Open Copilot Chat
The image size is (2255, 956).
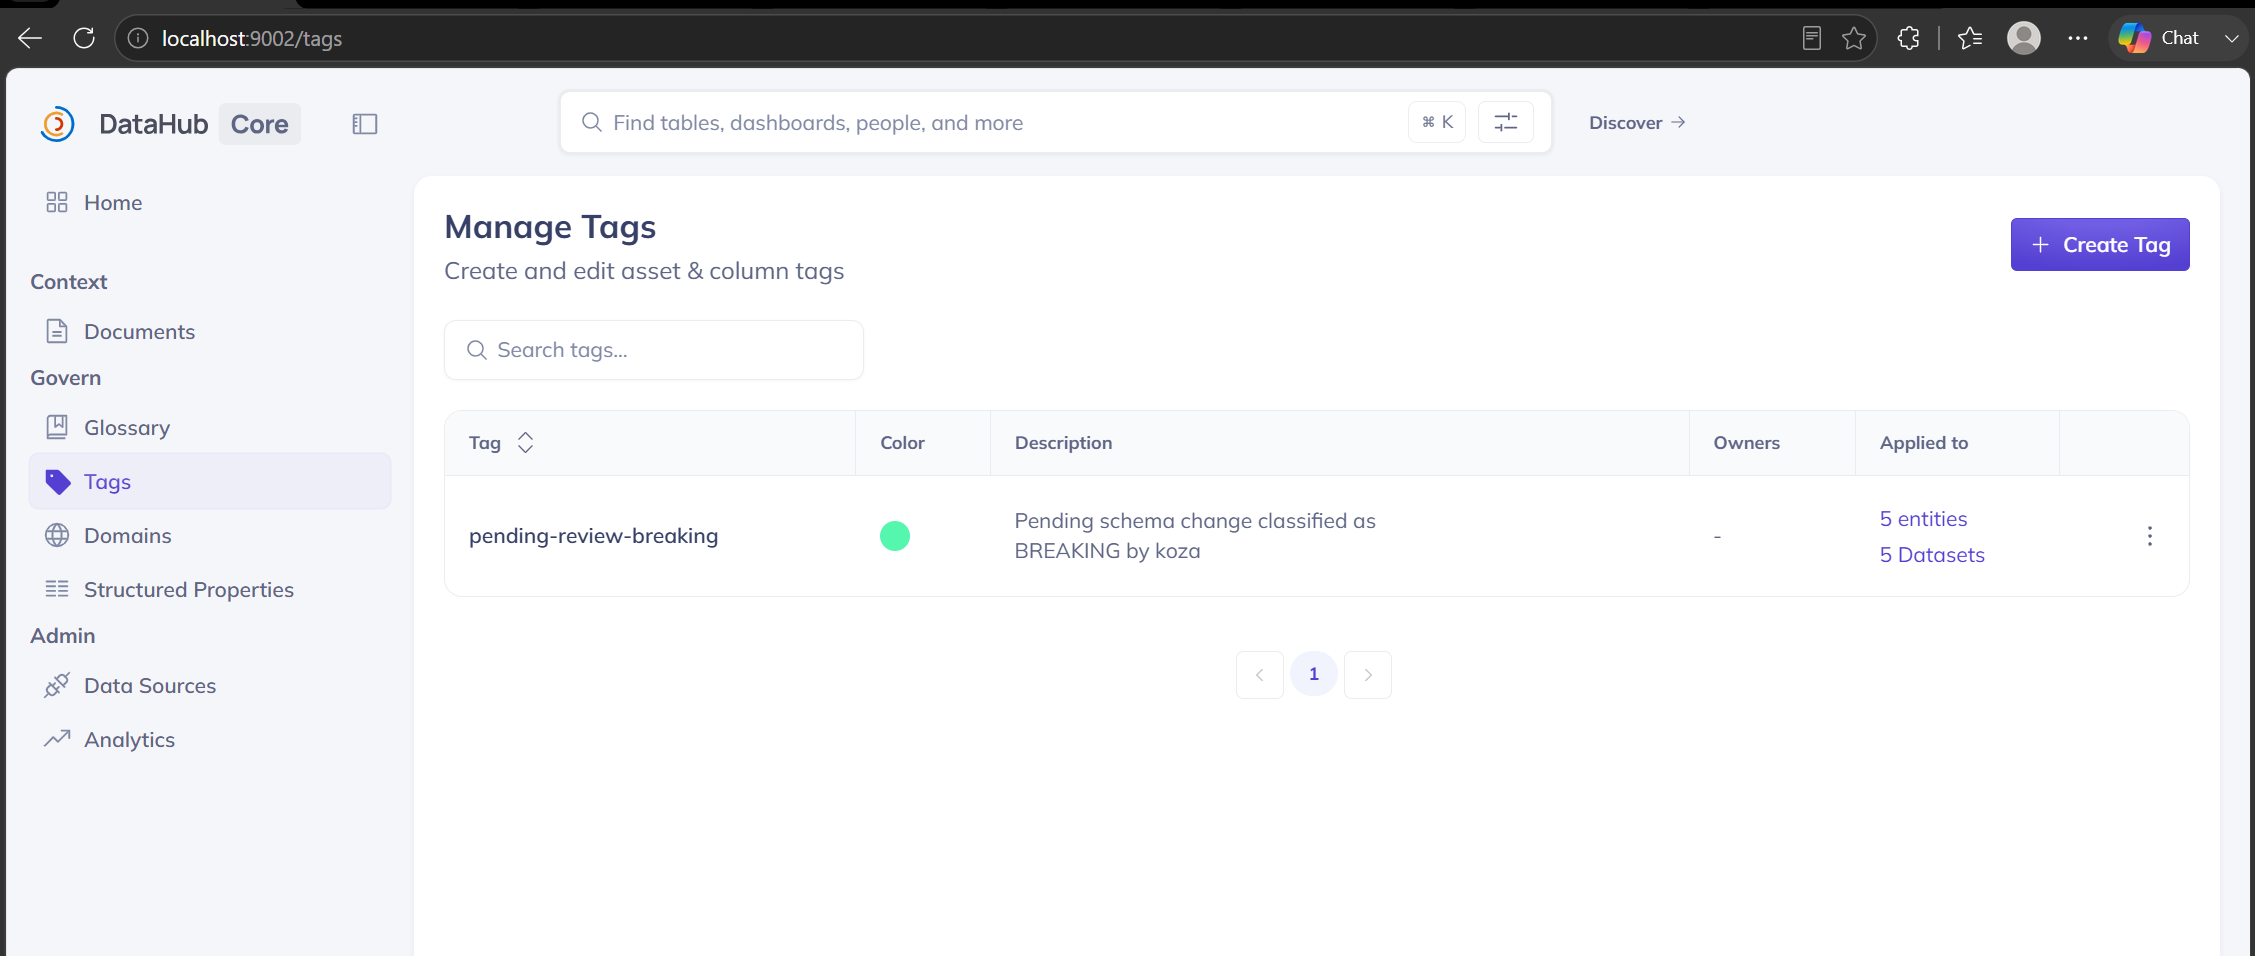(2159, 38)
